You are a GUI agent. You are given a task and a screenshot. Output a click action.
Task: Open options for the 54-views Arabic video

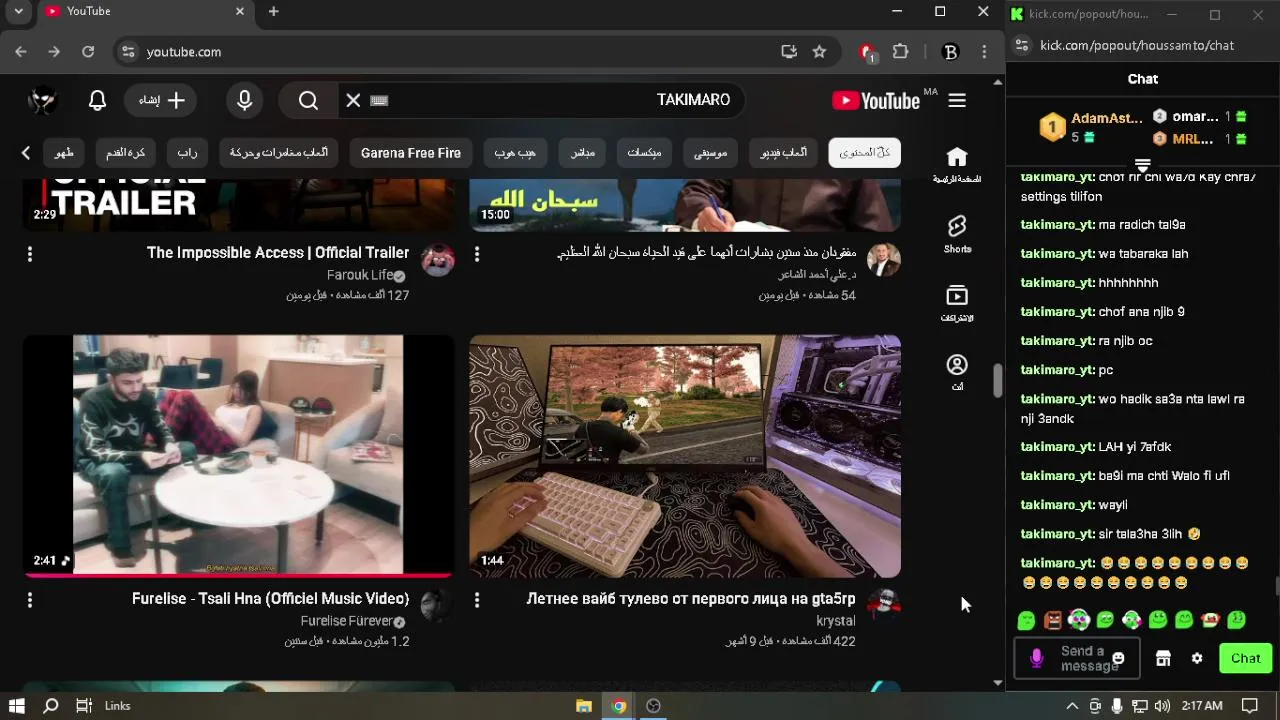pos(477,254)
